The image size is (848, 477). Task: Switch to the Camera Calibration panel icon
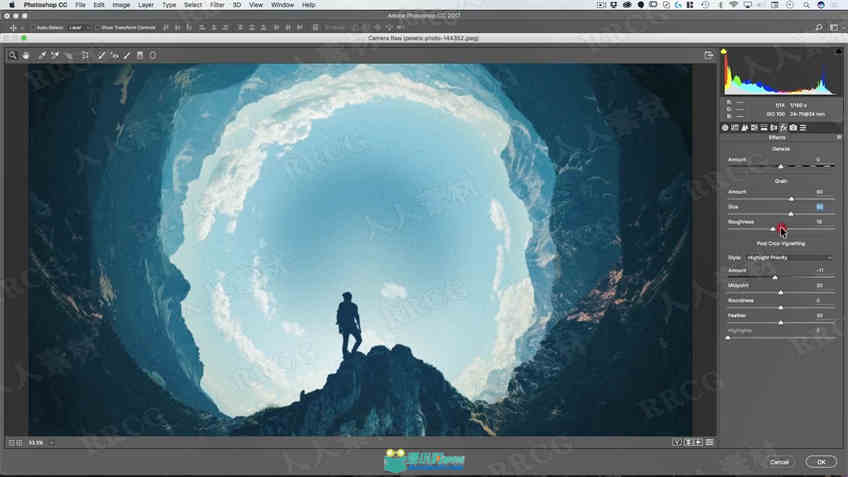pos(793,128)
